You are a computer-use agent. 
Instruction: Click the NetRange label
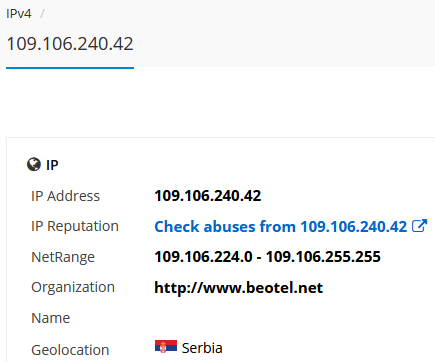click(x=63, y=257)
